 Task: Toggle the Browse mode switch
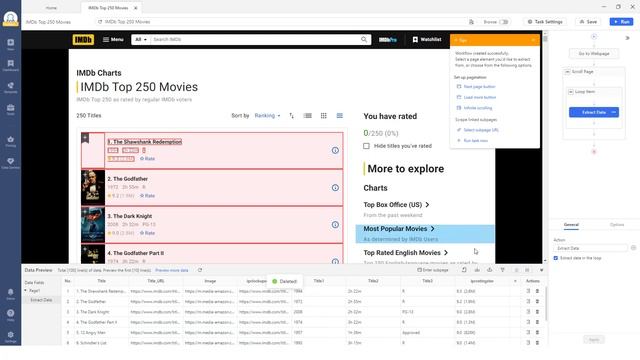[x=504, y=22]
